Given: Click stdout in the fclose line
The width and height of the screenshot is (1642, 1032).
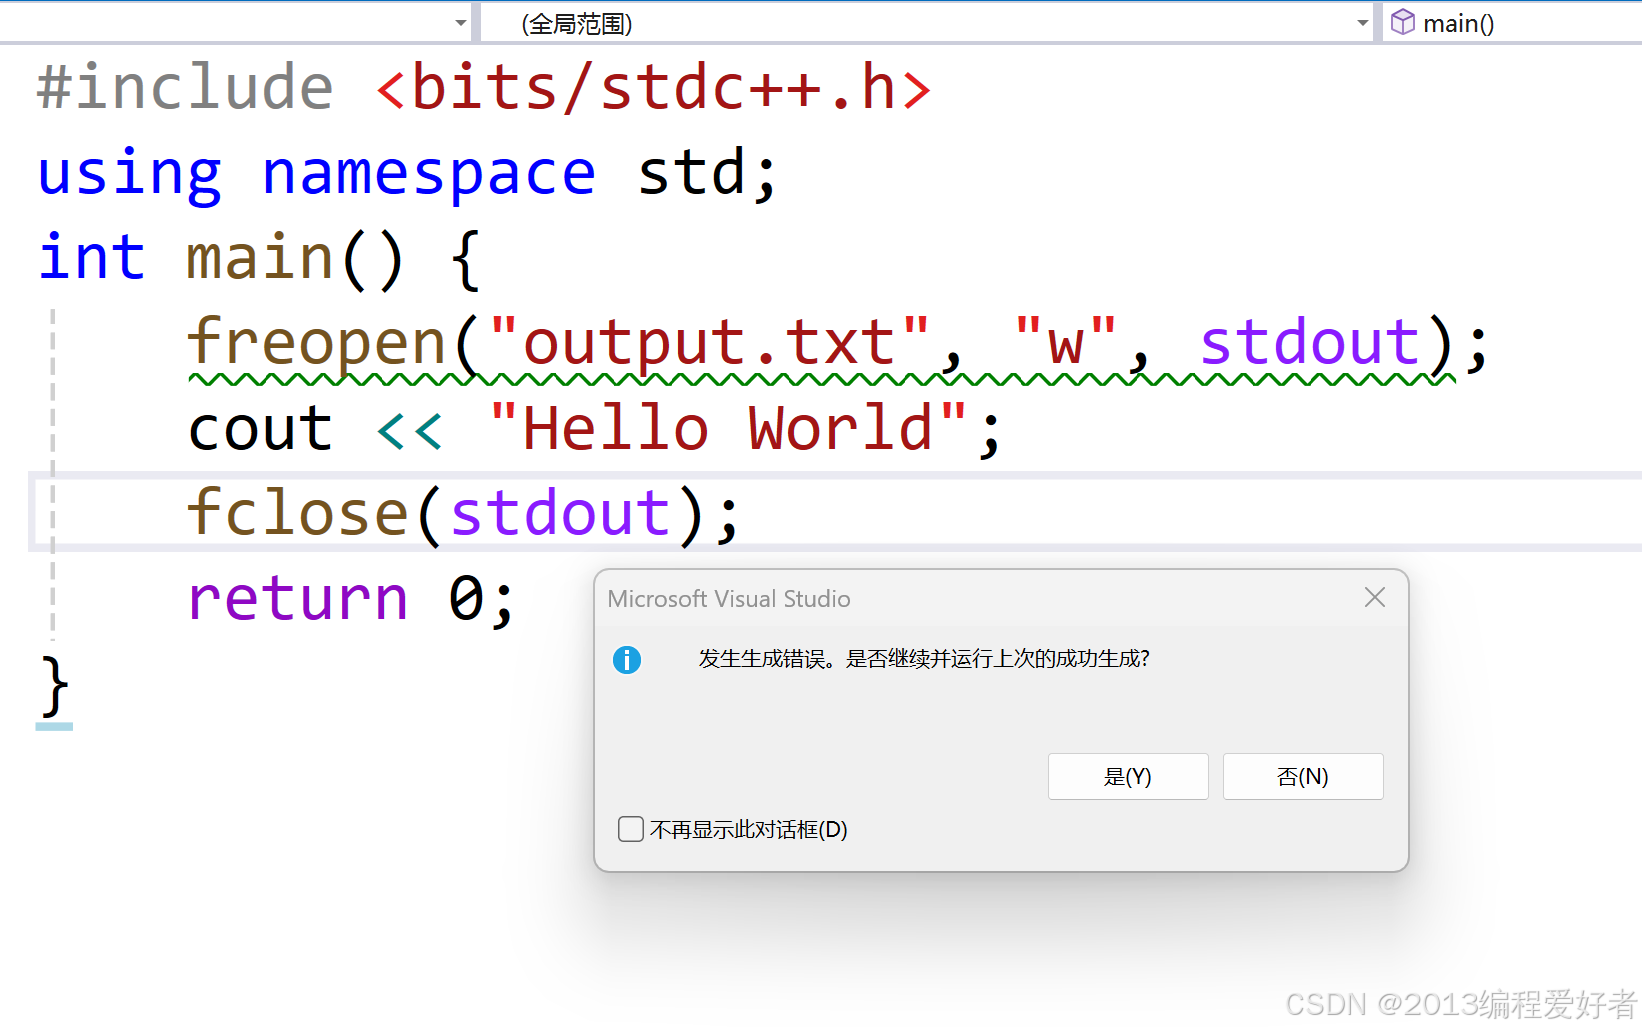Looking at the screenshot, I should click(560, 513).
